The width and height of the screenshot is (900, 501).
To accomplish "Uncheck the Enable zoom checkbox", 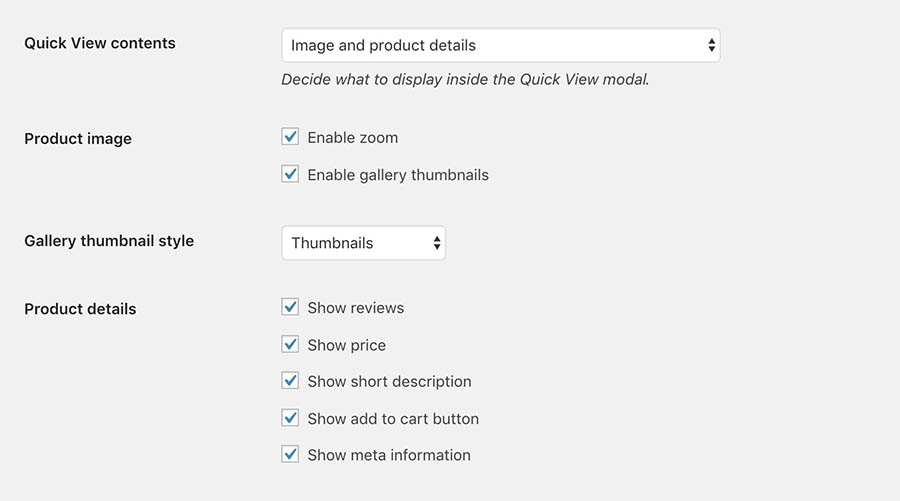I will 290,137.
